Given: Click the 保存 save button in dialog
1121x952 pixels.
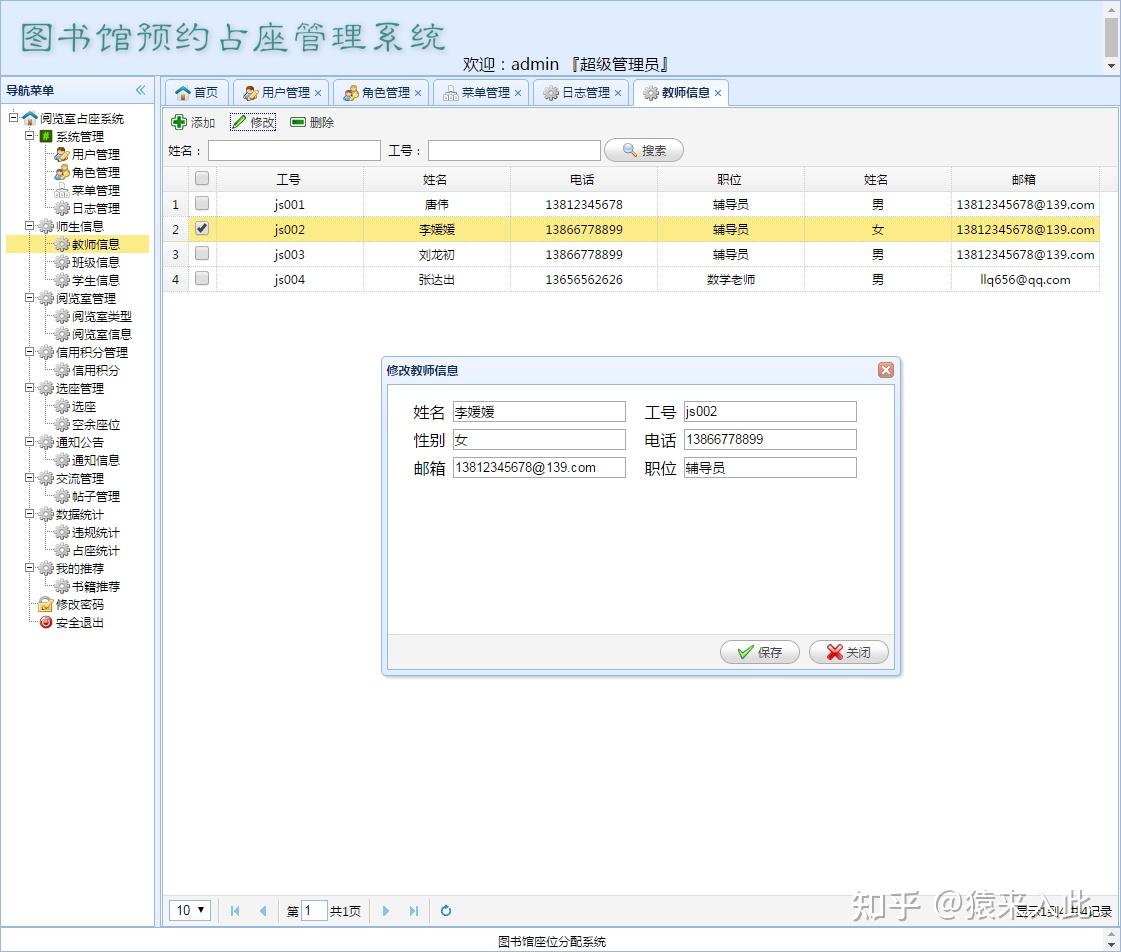Looking at the screenshot, I should pos(759,652).
